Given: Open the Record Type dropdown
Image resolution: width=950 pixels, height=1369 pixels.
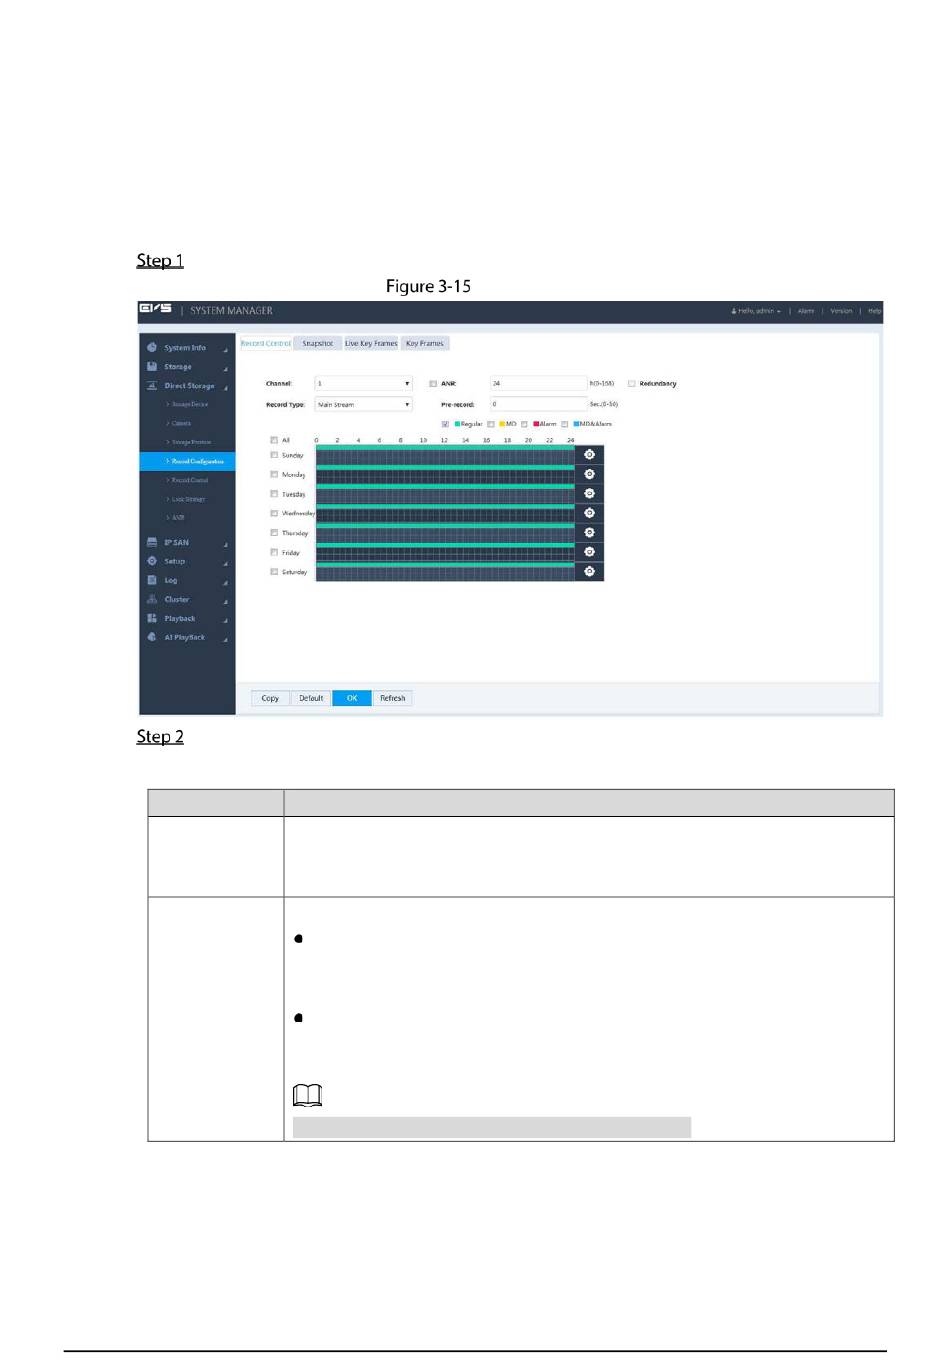Looking at the screenshot, I should click(363, 405).
